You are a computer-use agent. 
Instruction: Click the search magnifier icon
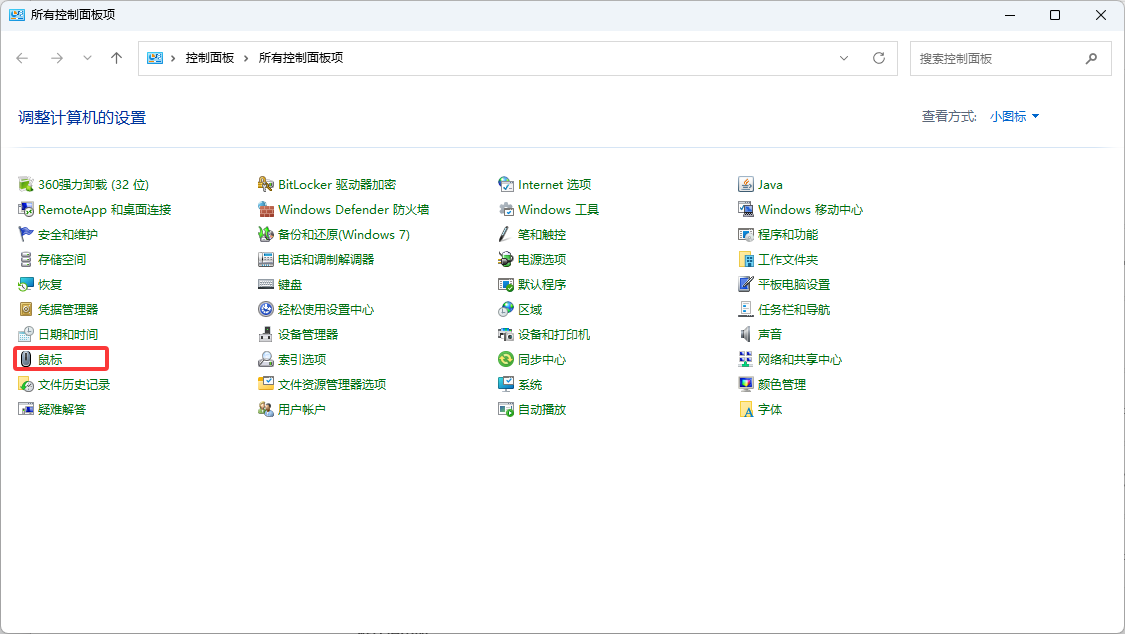1091,59
